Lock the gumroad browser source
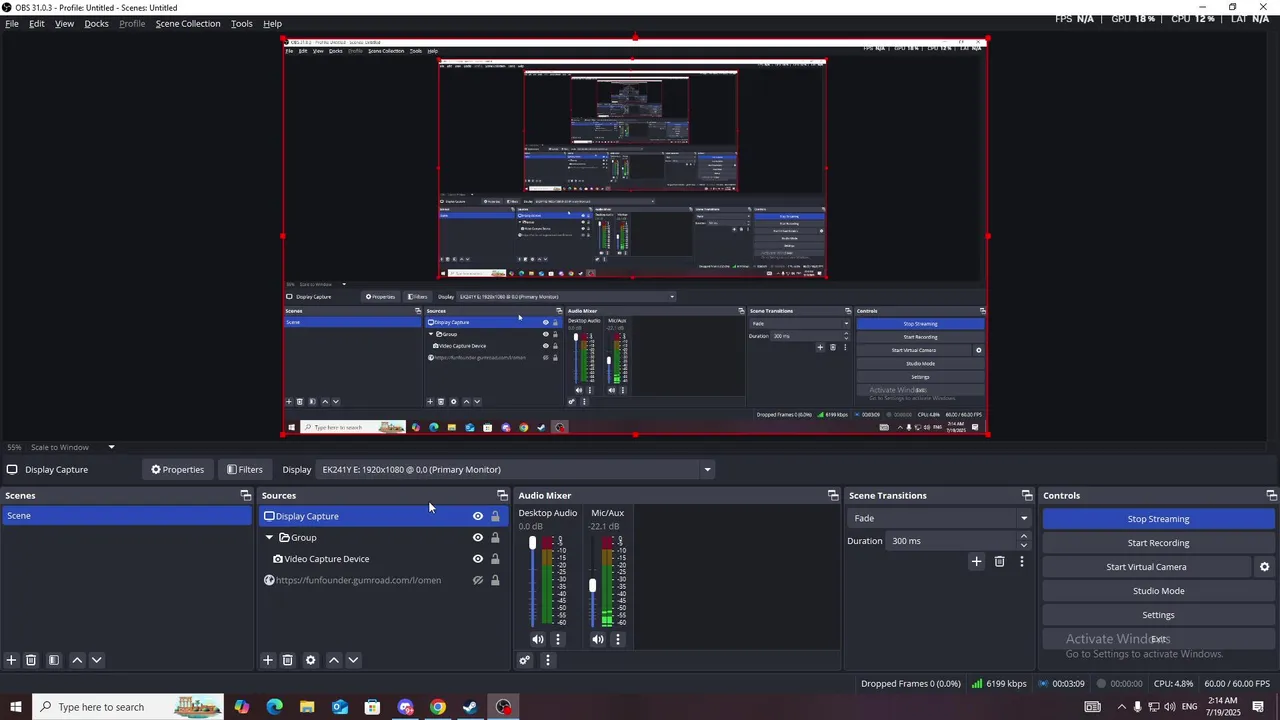 point(495,580)
